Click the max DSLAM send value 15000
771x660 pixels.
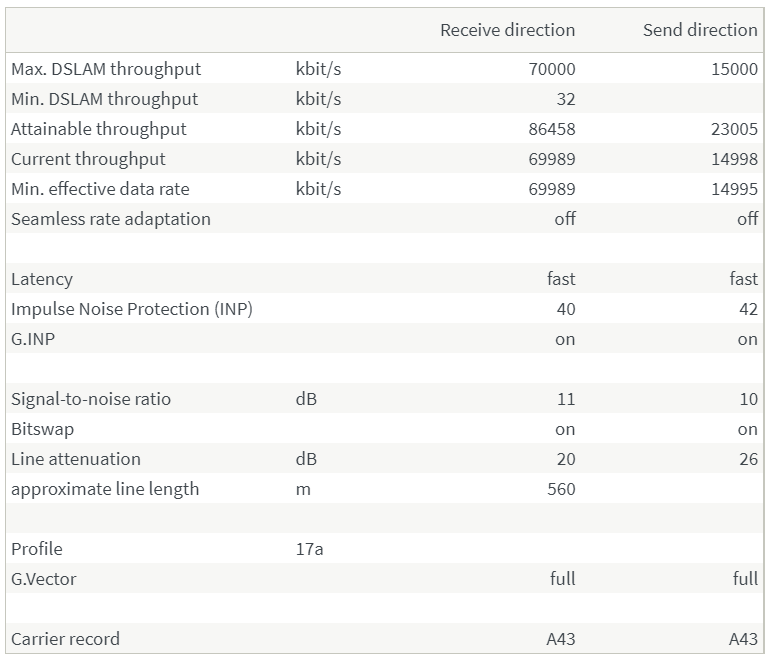(x=735, y=69)
